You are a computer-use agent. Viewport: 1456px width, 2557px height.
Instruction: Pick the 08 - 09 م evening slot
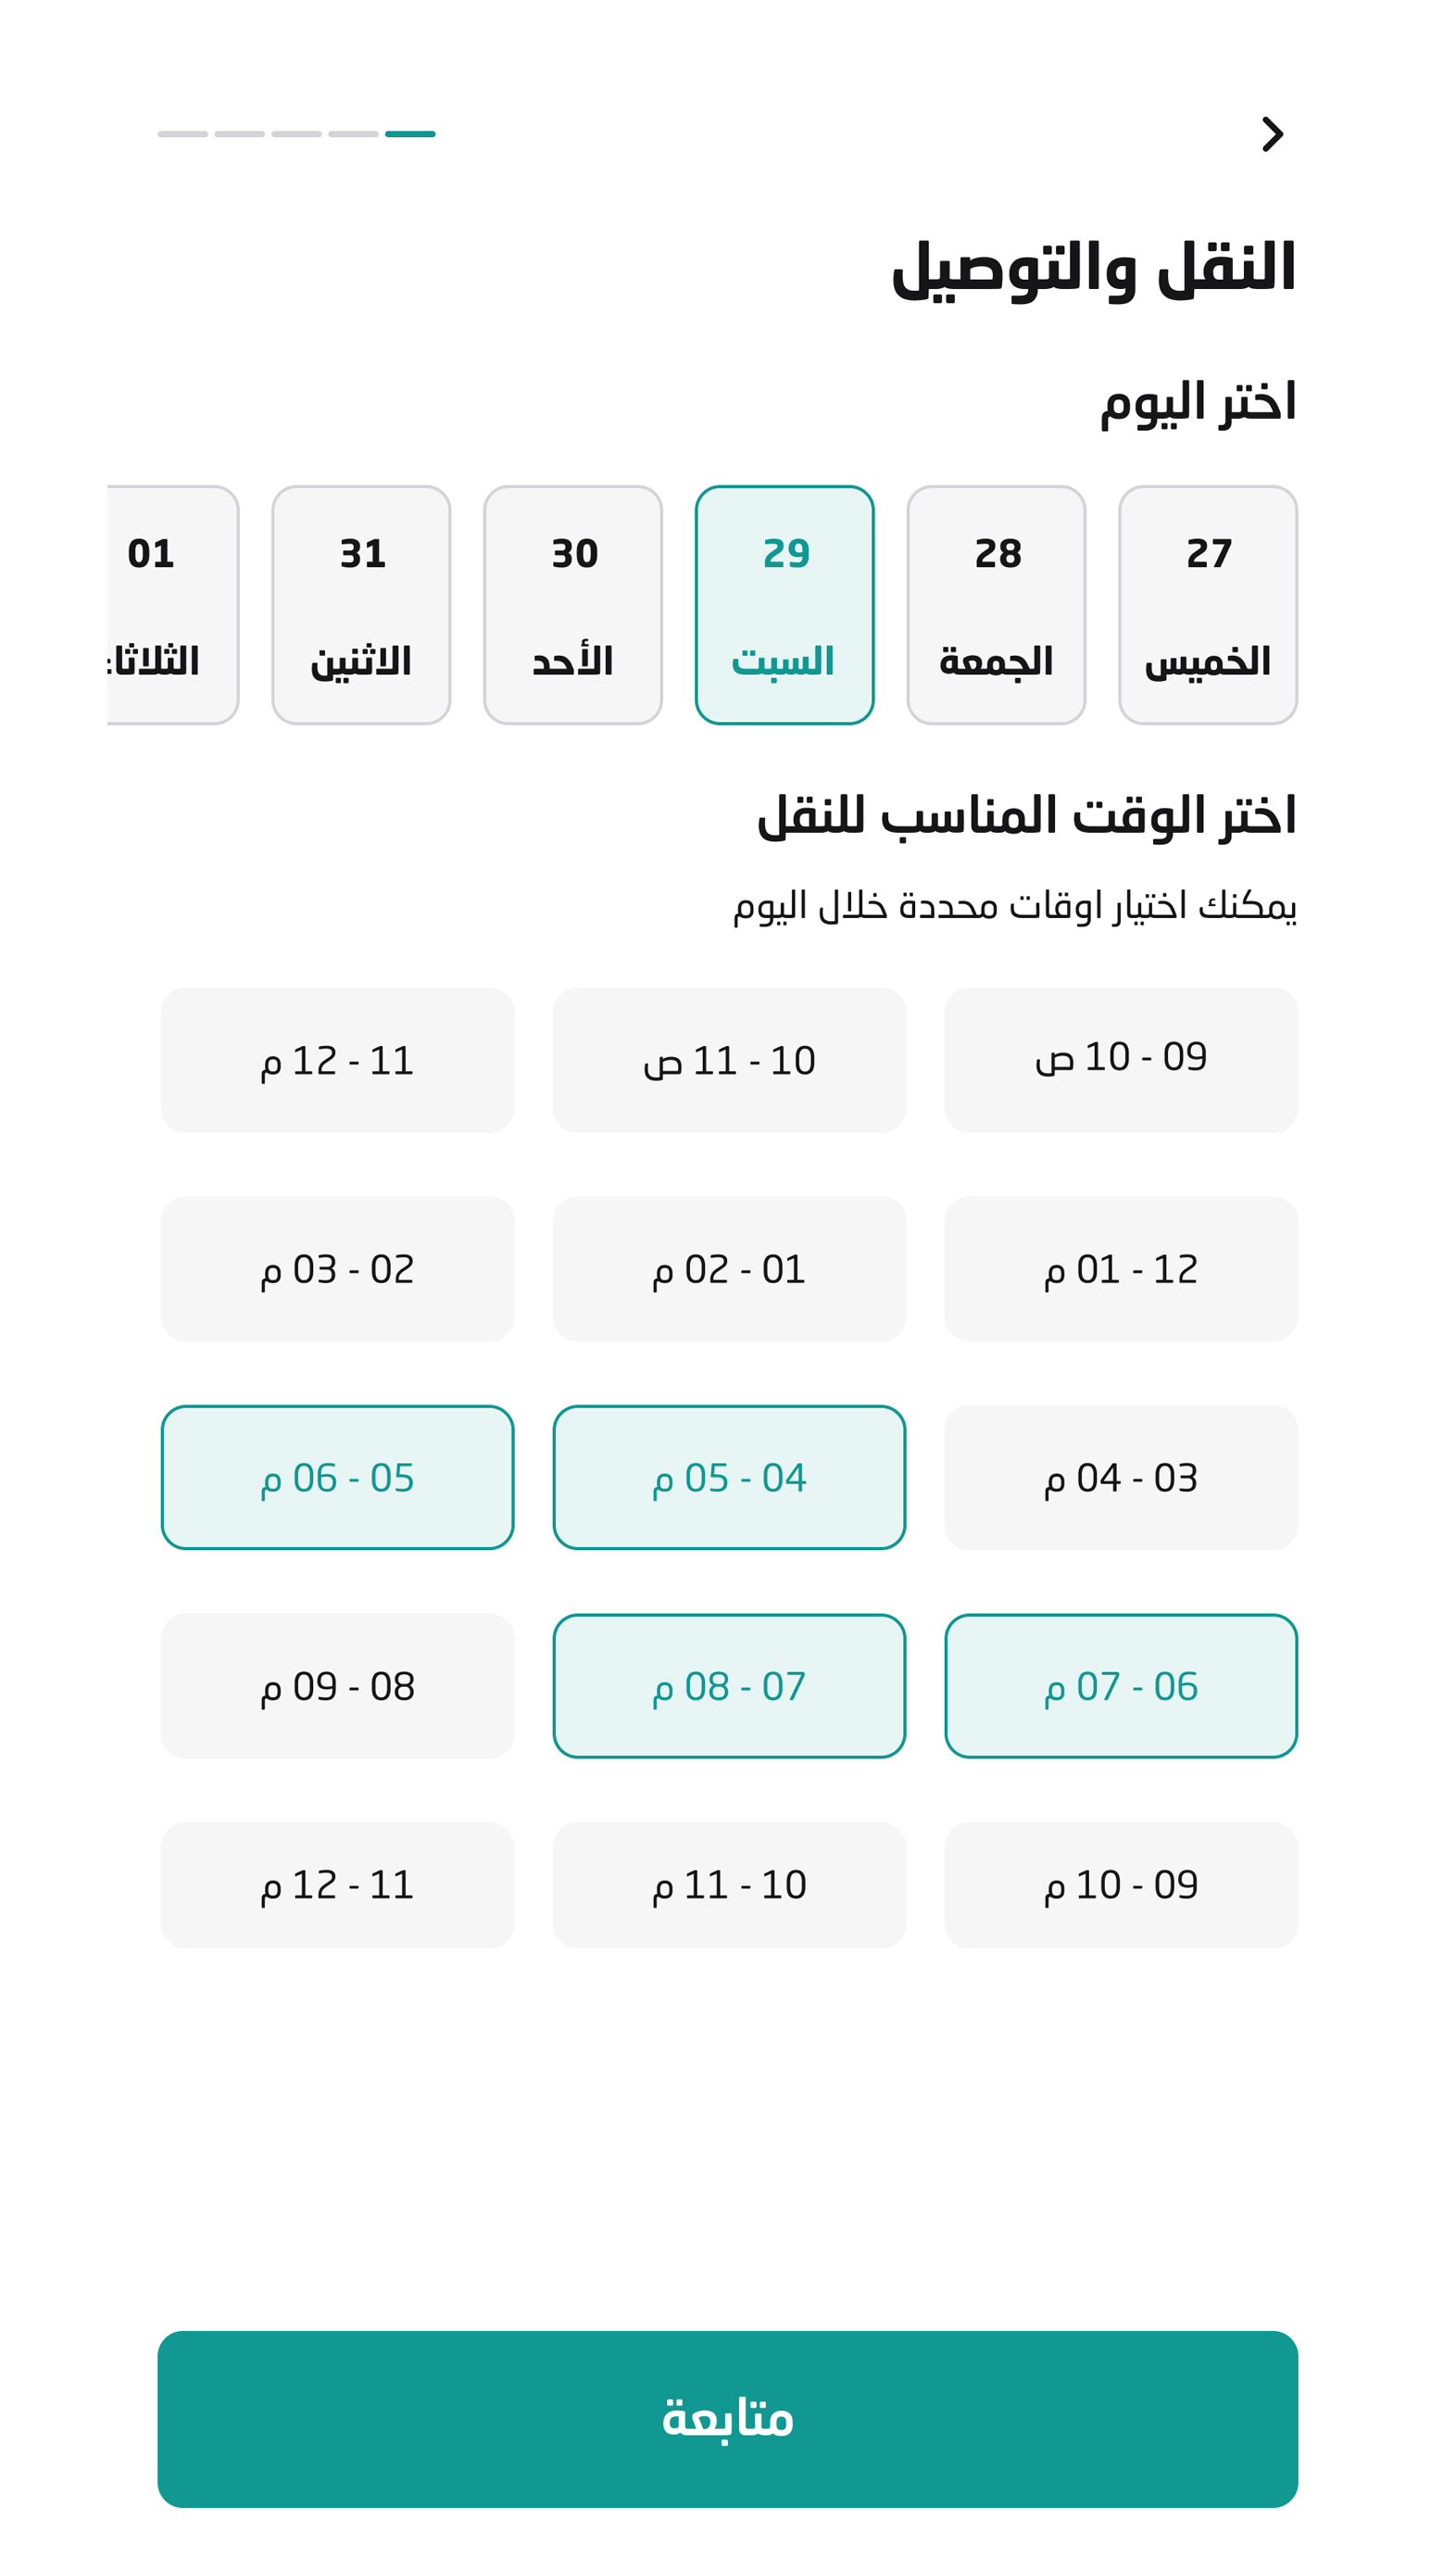click(x=337, y=1685)
